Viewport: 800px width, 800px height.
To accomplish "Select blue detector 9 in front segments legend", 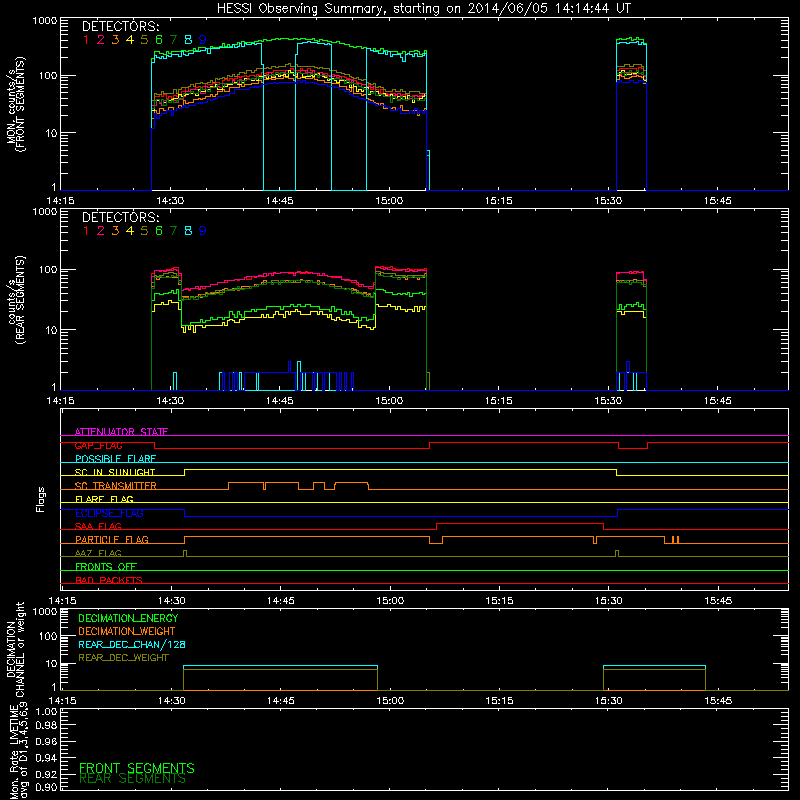I will 203,40.
